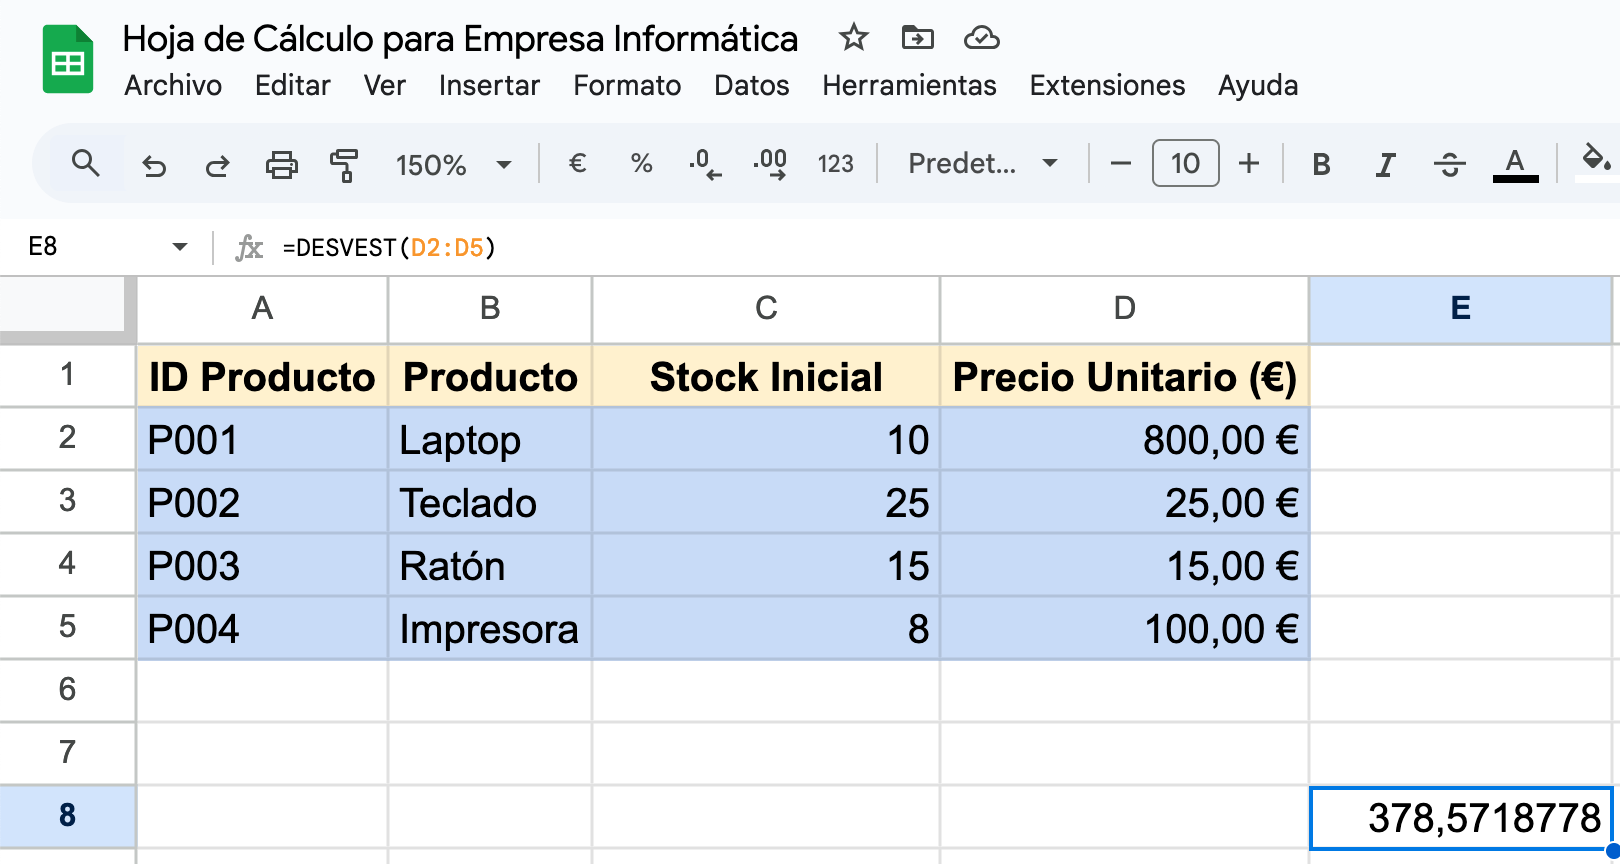
Task: Redo the last action
Action: click(x=217, y=164)
